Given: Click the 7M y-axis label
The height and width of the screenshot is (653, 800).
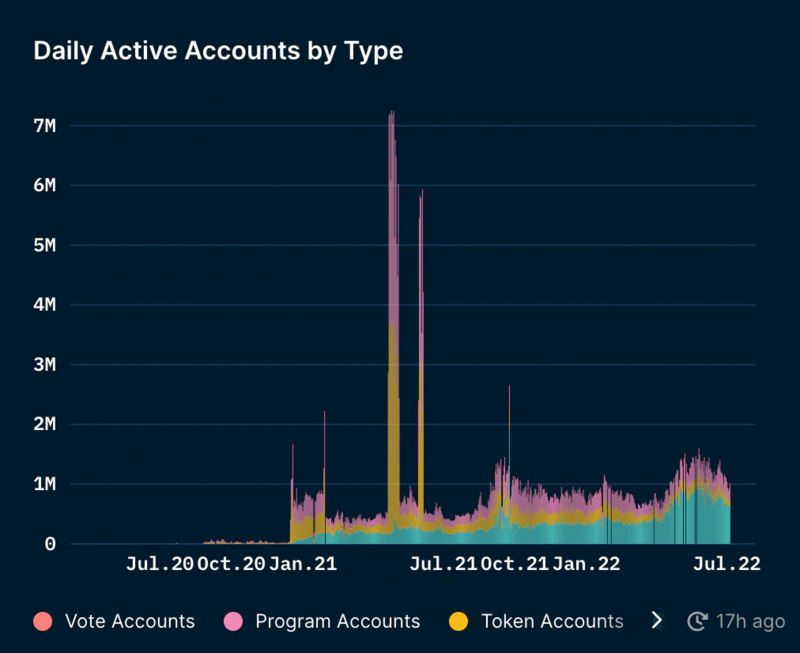Looking at the screenshot, I should pyautogui.click(x=45, y=125).
